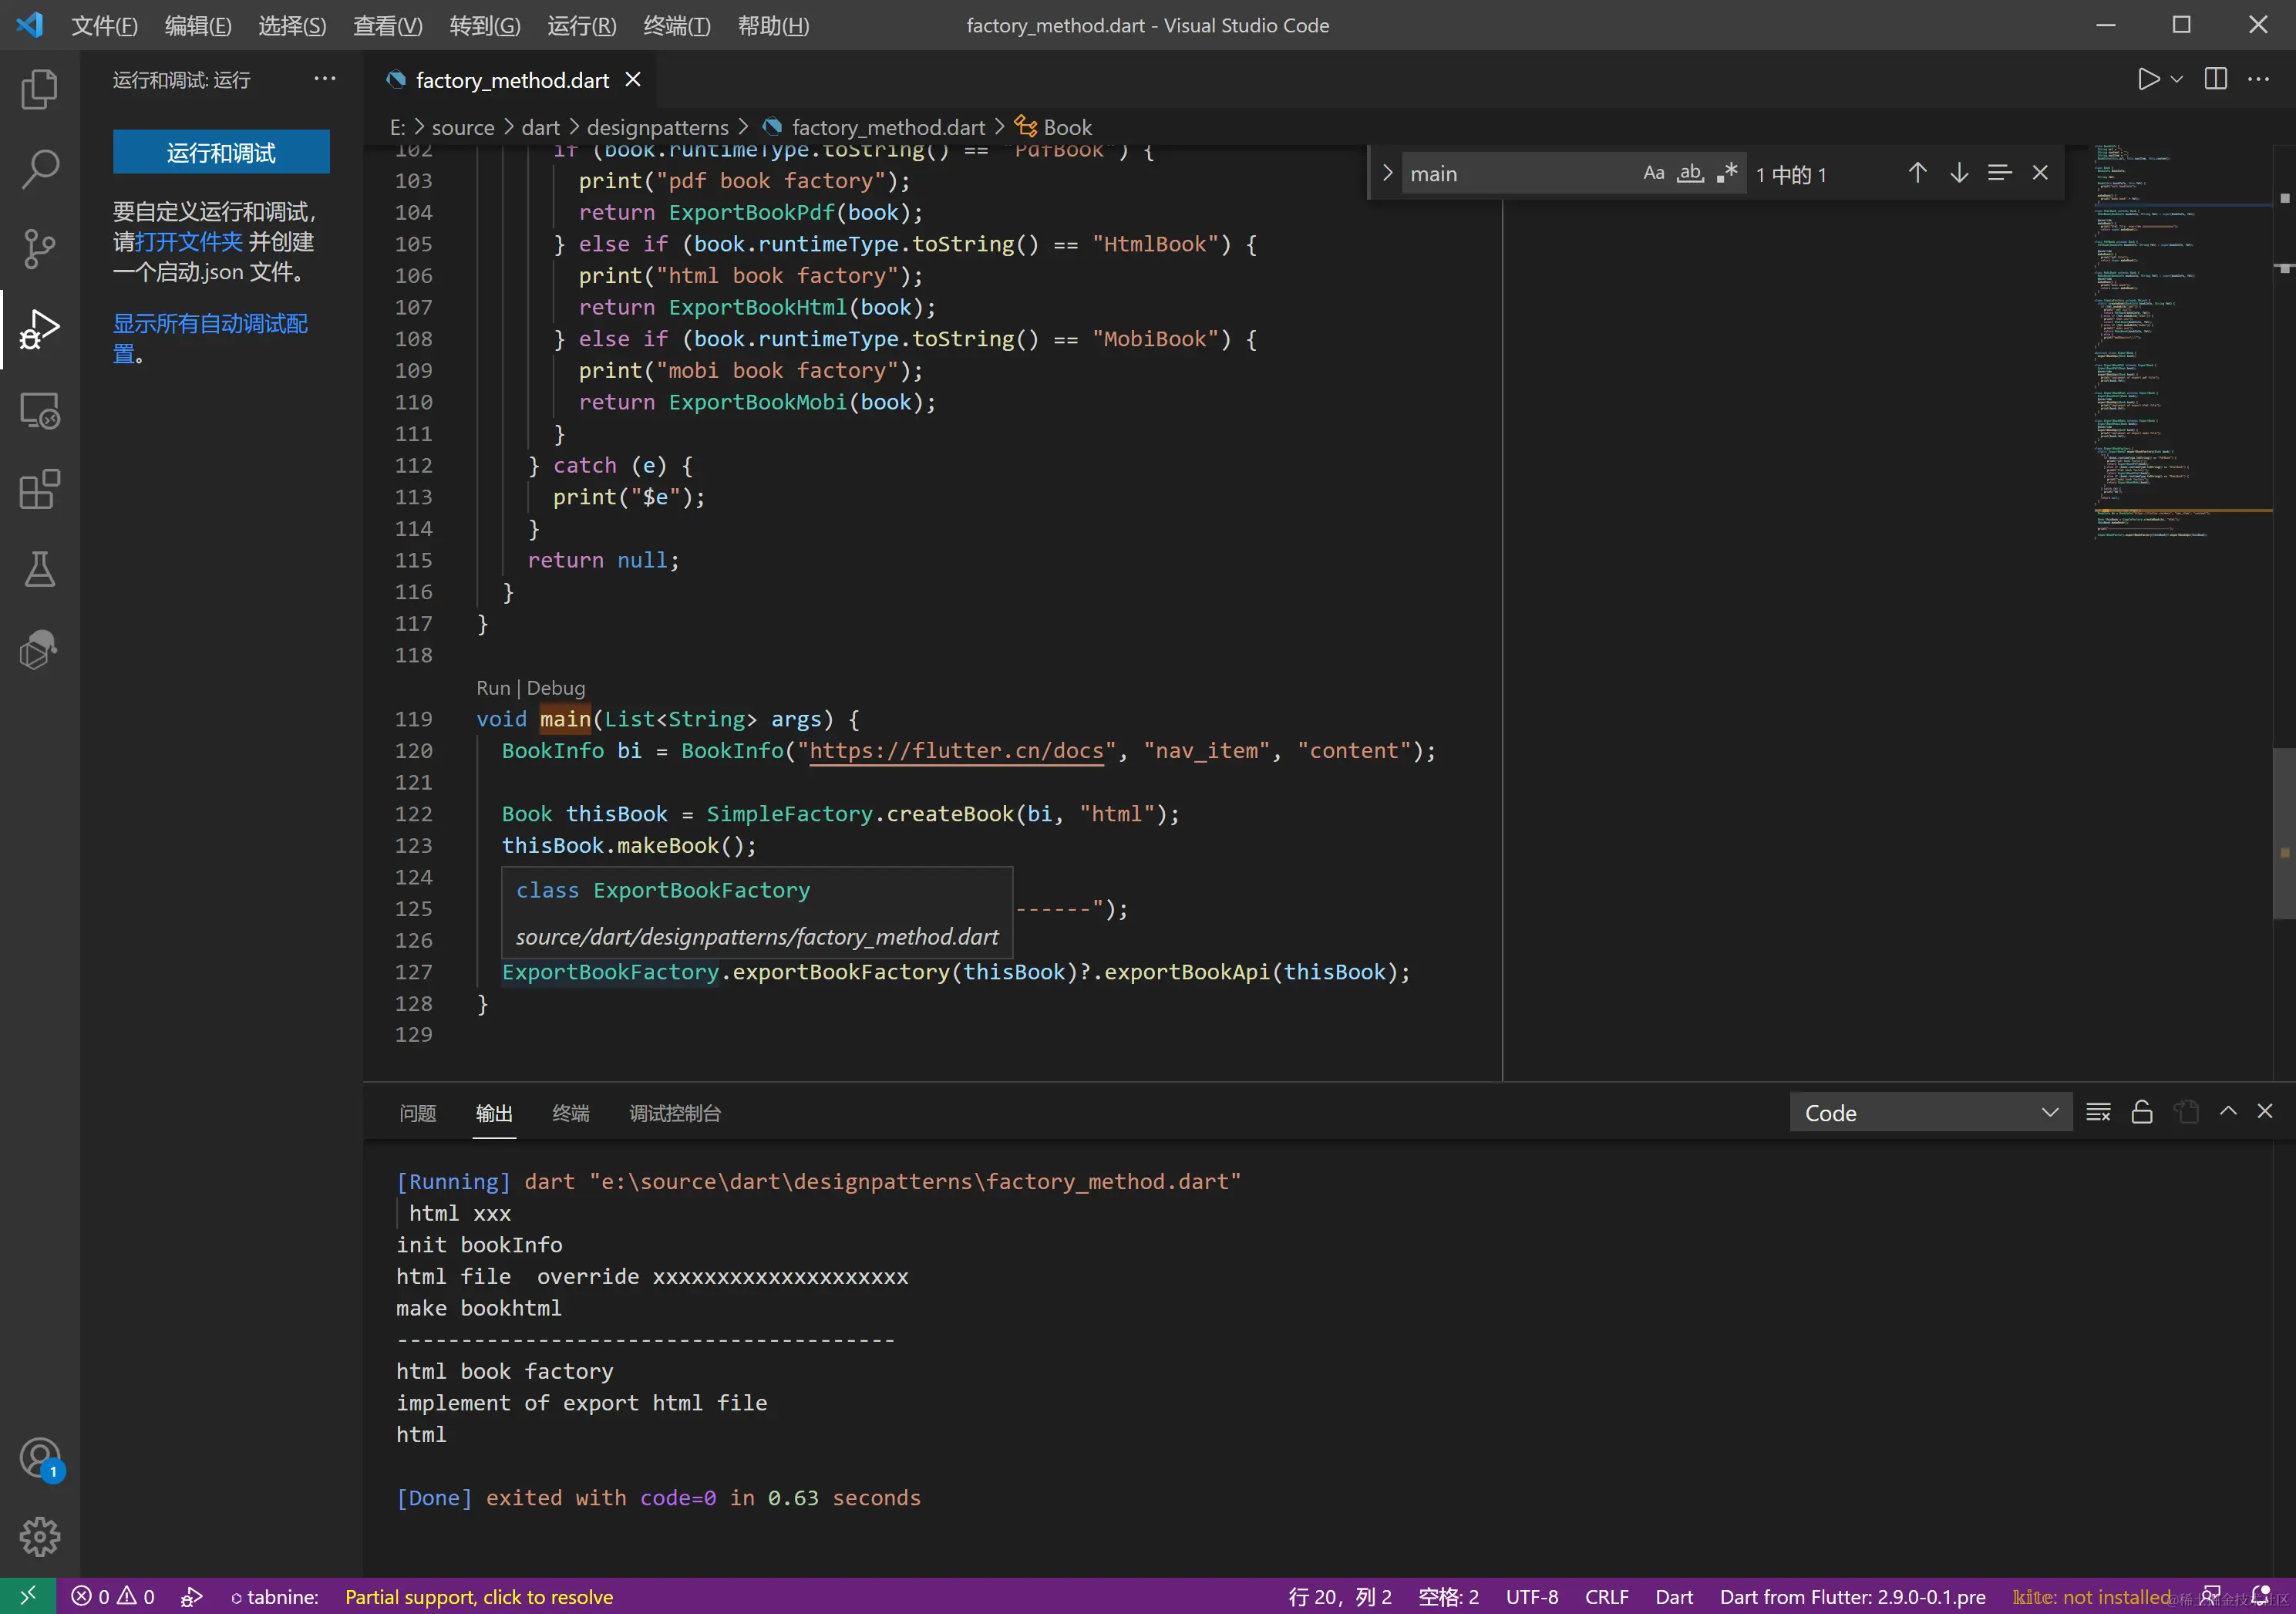Open the Remote Explorer icon
Viewport: 2296px width, 1614px height.
click(x=39, y=410)
